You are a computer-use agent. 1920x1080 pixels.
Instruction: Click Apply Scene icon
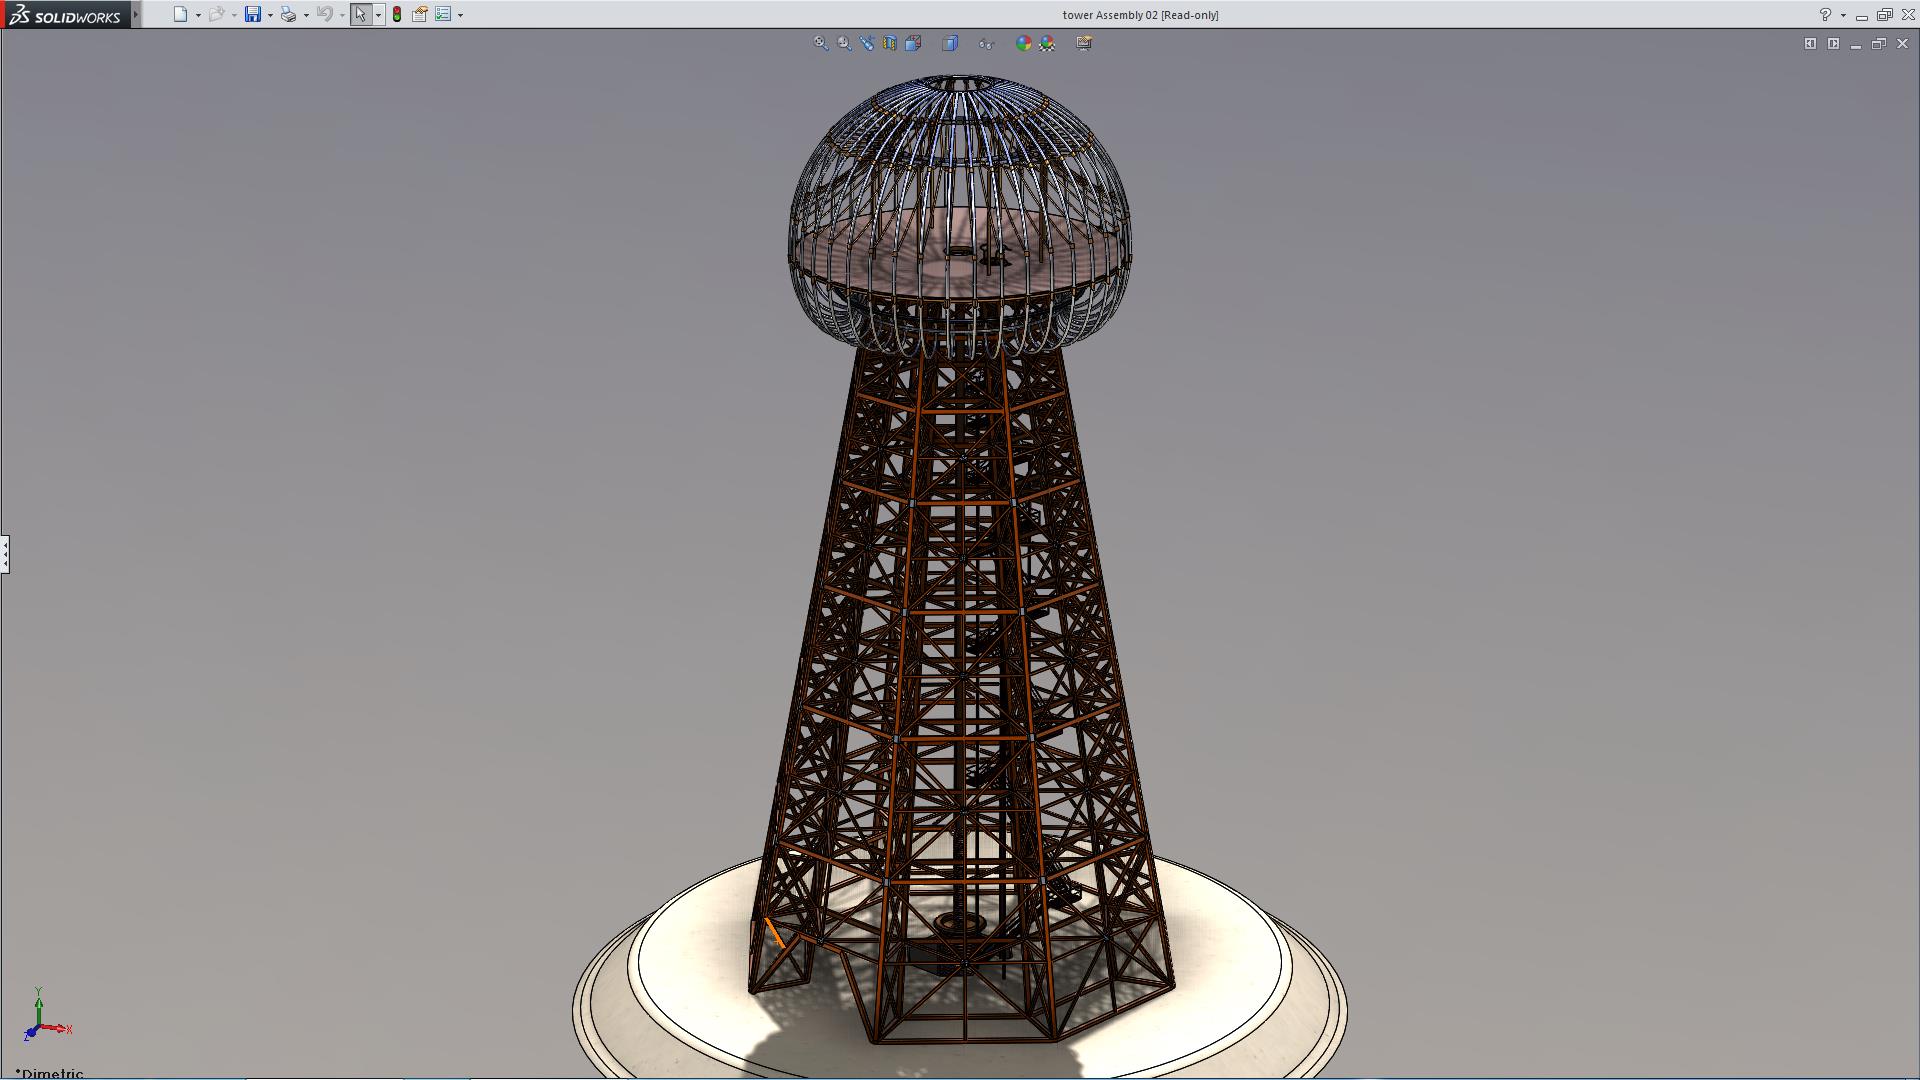(1047, 43)
